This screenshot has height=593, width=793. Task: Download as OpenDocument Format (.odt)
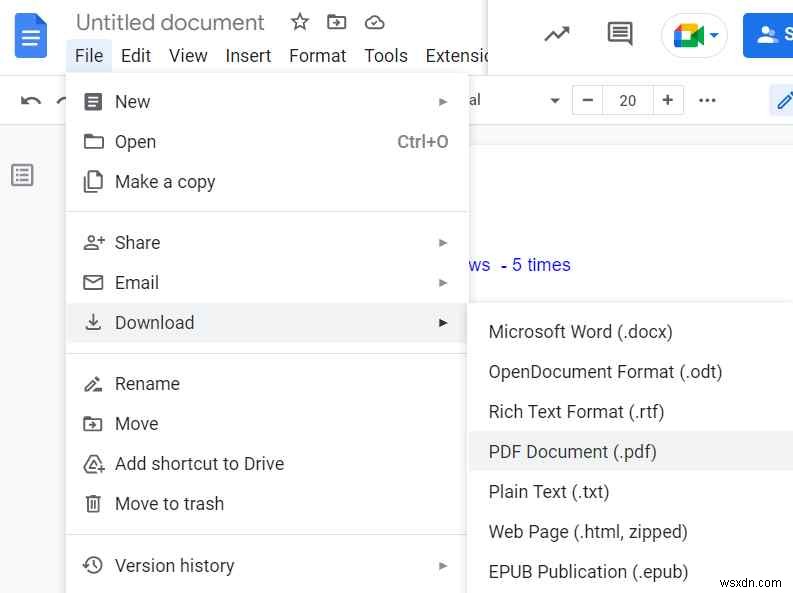point(631,372)
